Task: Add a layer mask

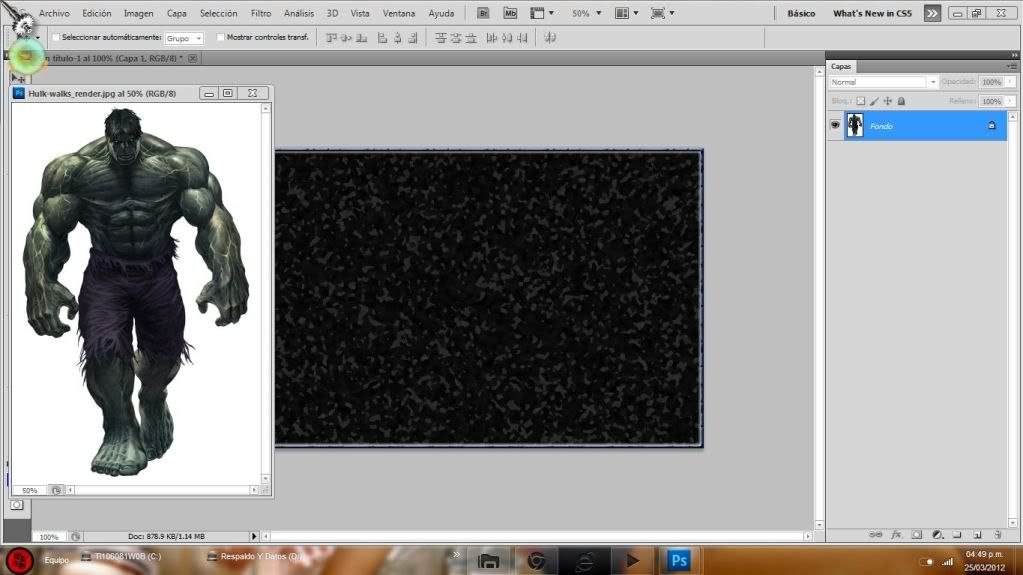Action: pos(917,535)
